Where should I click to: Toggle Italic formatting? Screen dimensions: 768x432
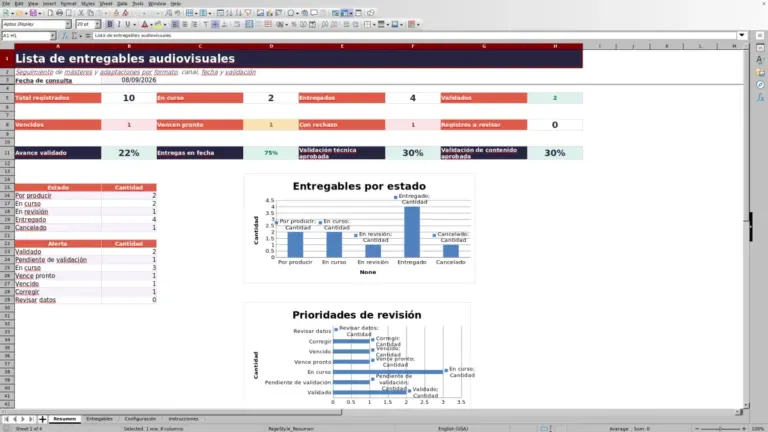coord(119,24)
